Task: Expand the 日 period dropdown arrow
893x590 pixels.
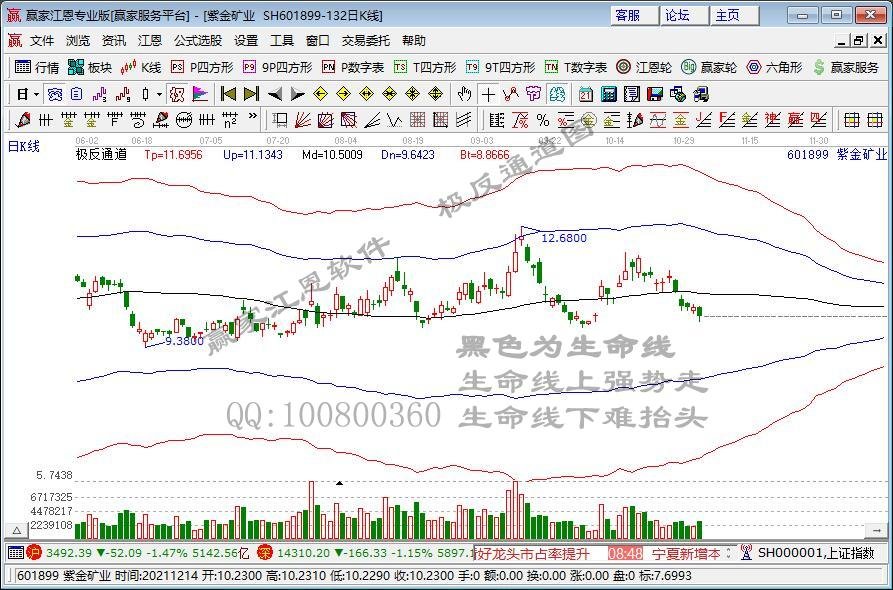Action: click(x=37, y=95)
